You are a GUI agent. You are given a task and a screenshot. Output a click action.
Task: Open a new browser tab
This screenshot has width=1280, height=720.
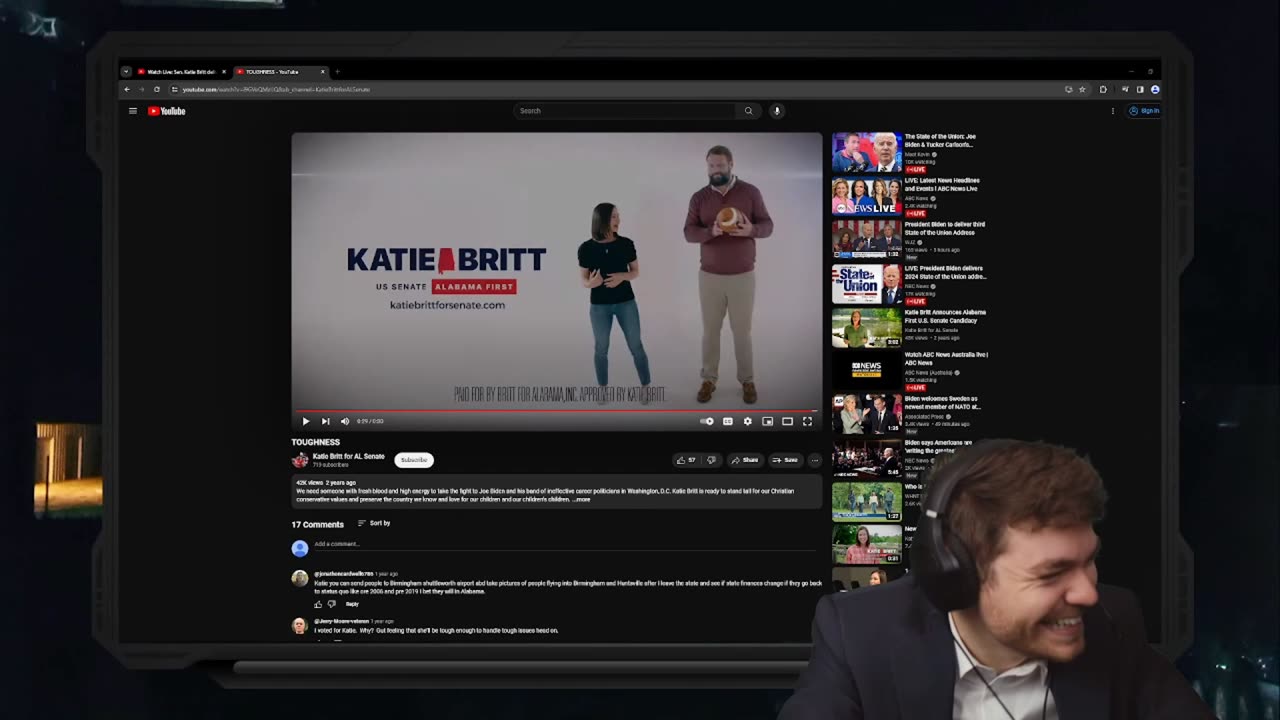(337, 72)
